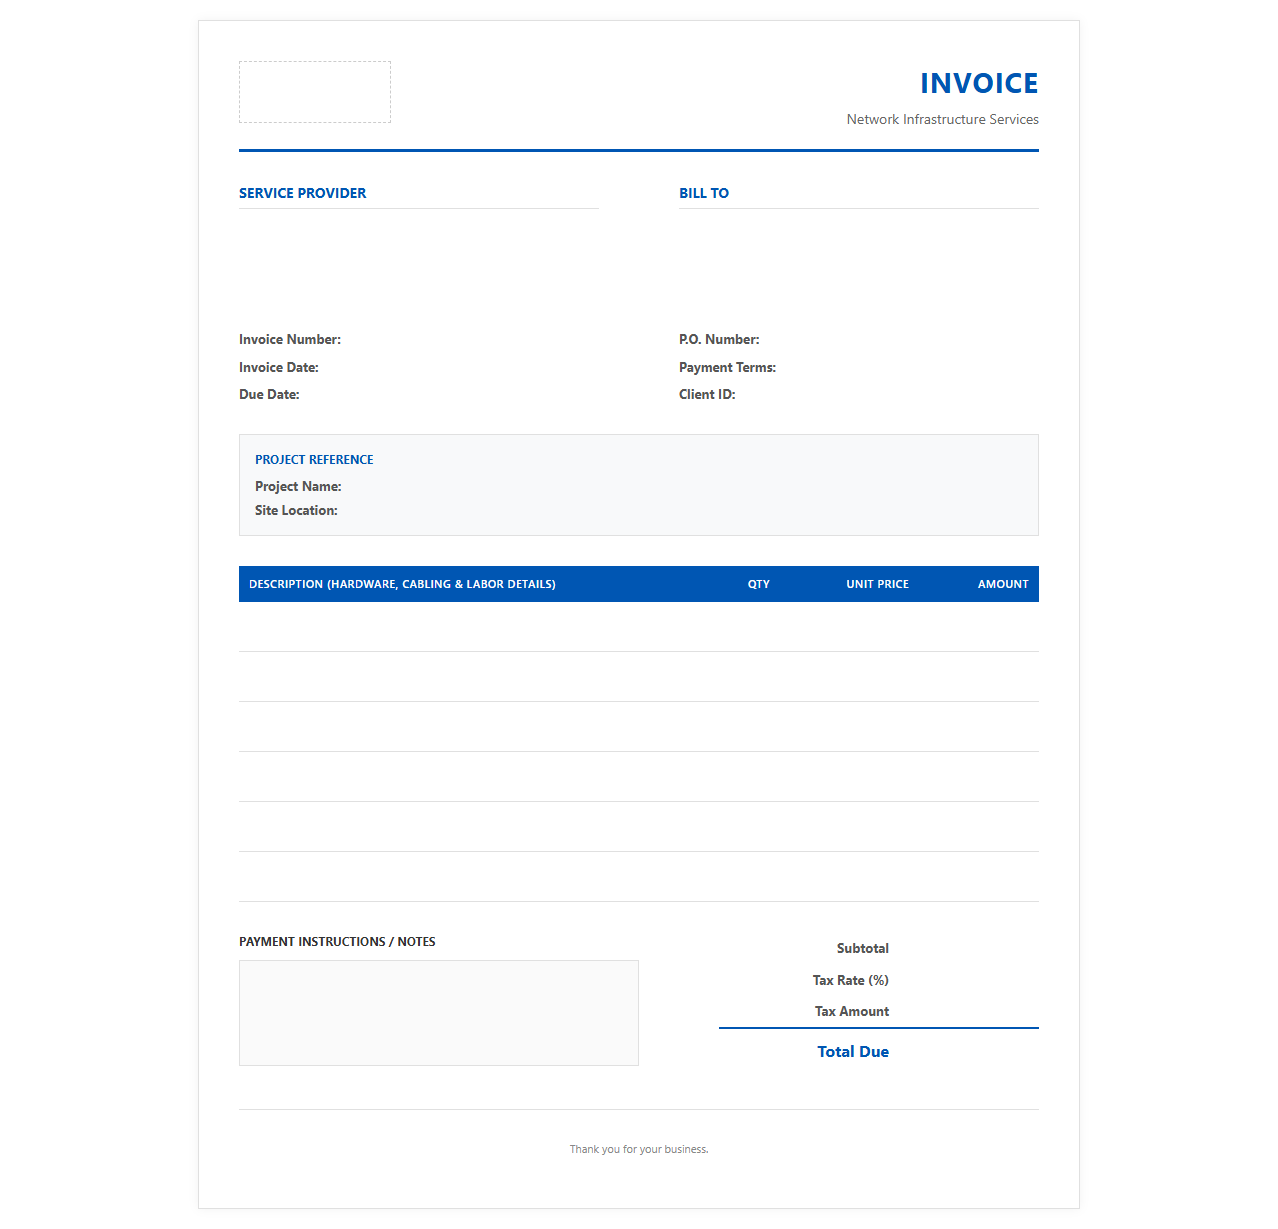Click the Tax Amount label
The image size is (1278, 1229).
(x=852, y=1011)
